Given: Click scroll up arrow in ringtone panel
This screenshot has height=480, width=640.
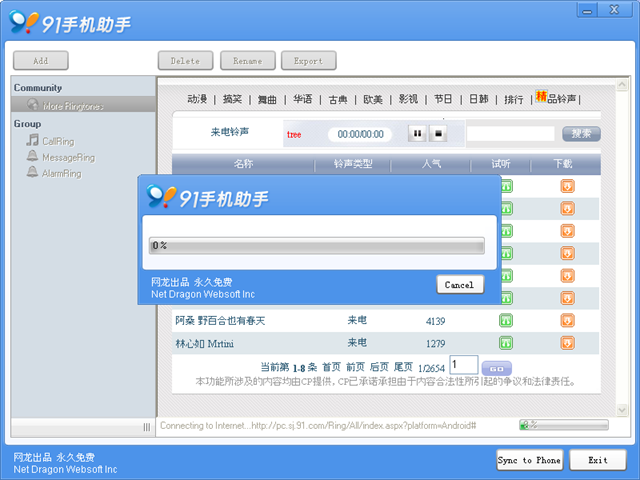Looking at the screenshot, I should point(622,84).
